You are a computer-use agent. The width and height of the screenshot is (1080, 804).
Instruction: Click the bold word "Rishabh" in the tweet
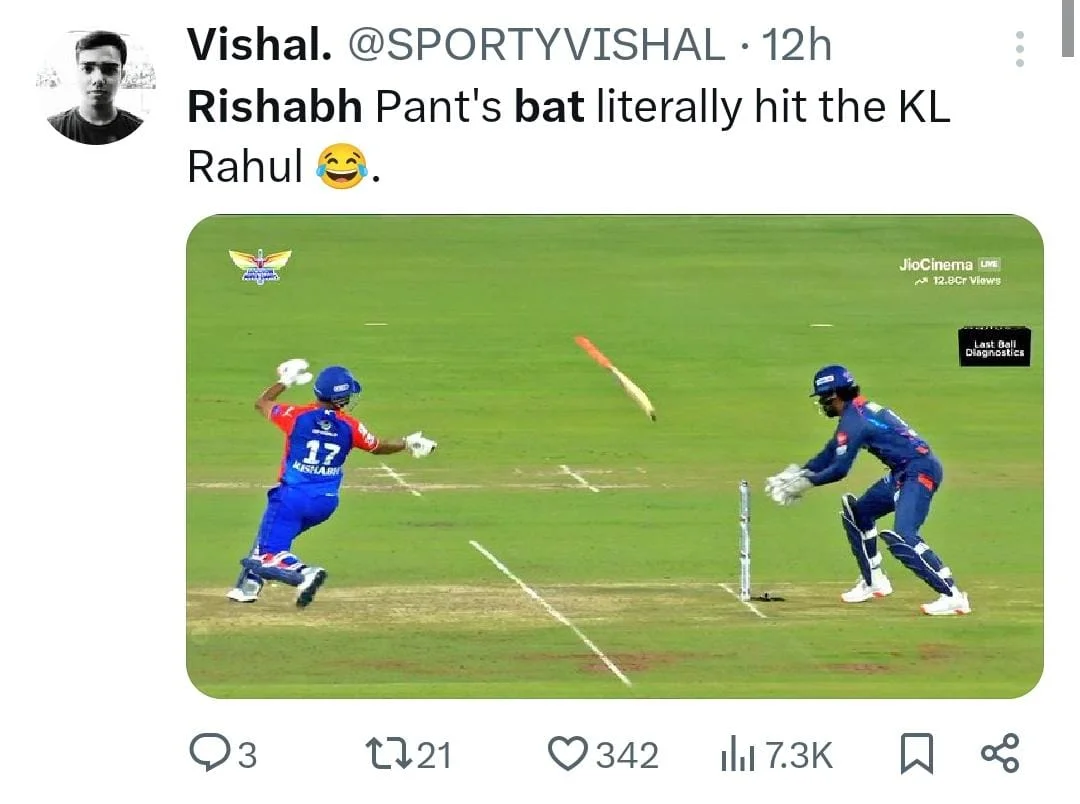(274, 107)
